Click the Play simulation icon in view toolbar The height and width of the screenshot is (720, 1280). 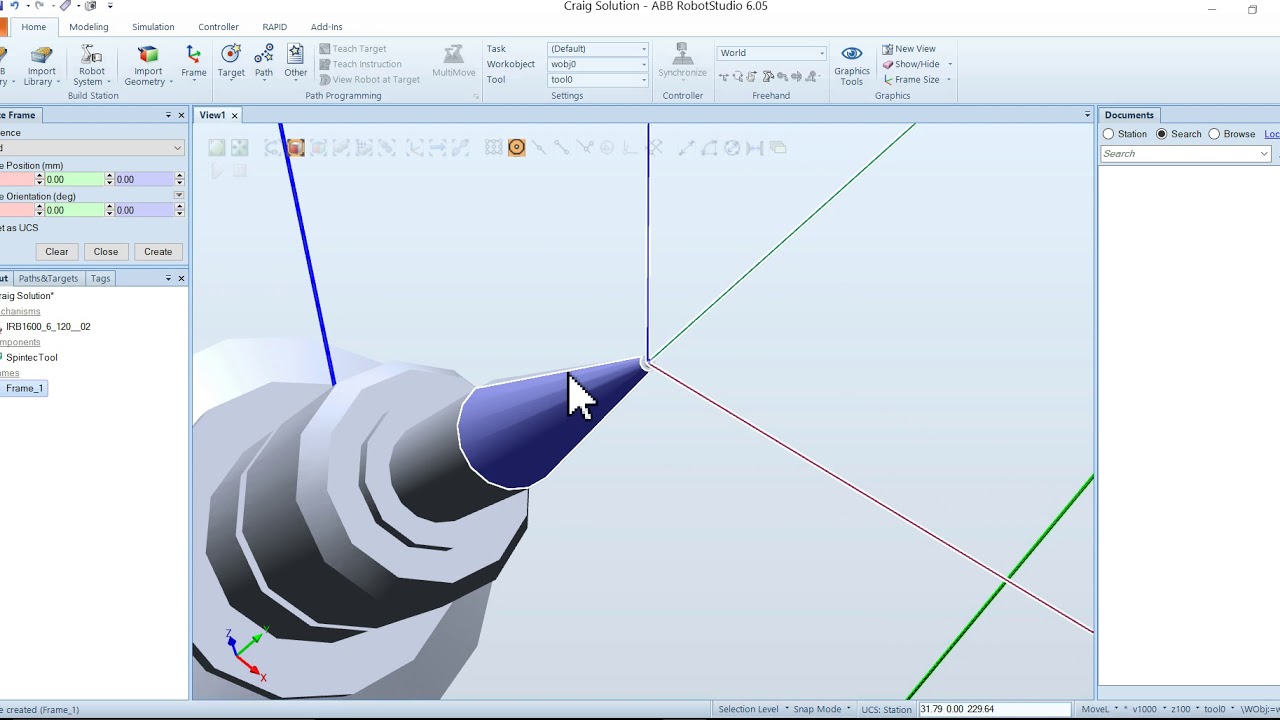click(x=217, y=171)
